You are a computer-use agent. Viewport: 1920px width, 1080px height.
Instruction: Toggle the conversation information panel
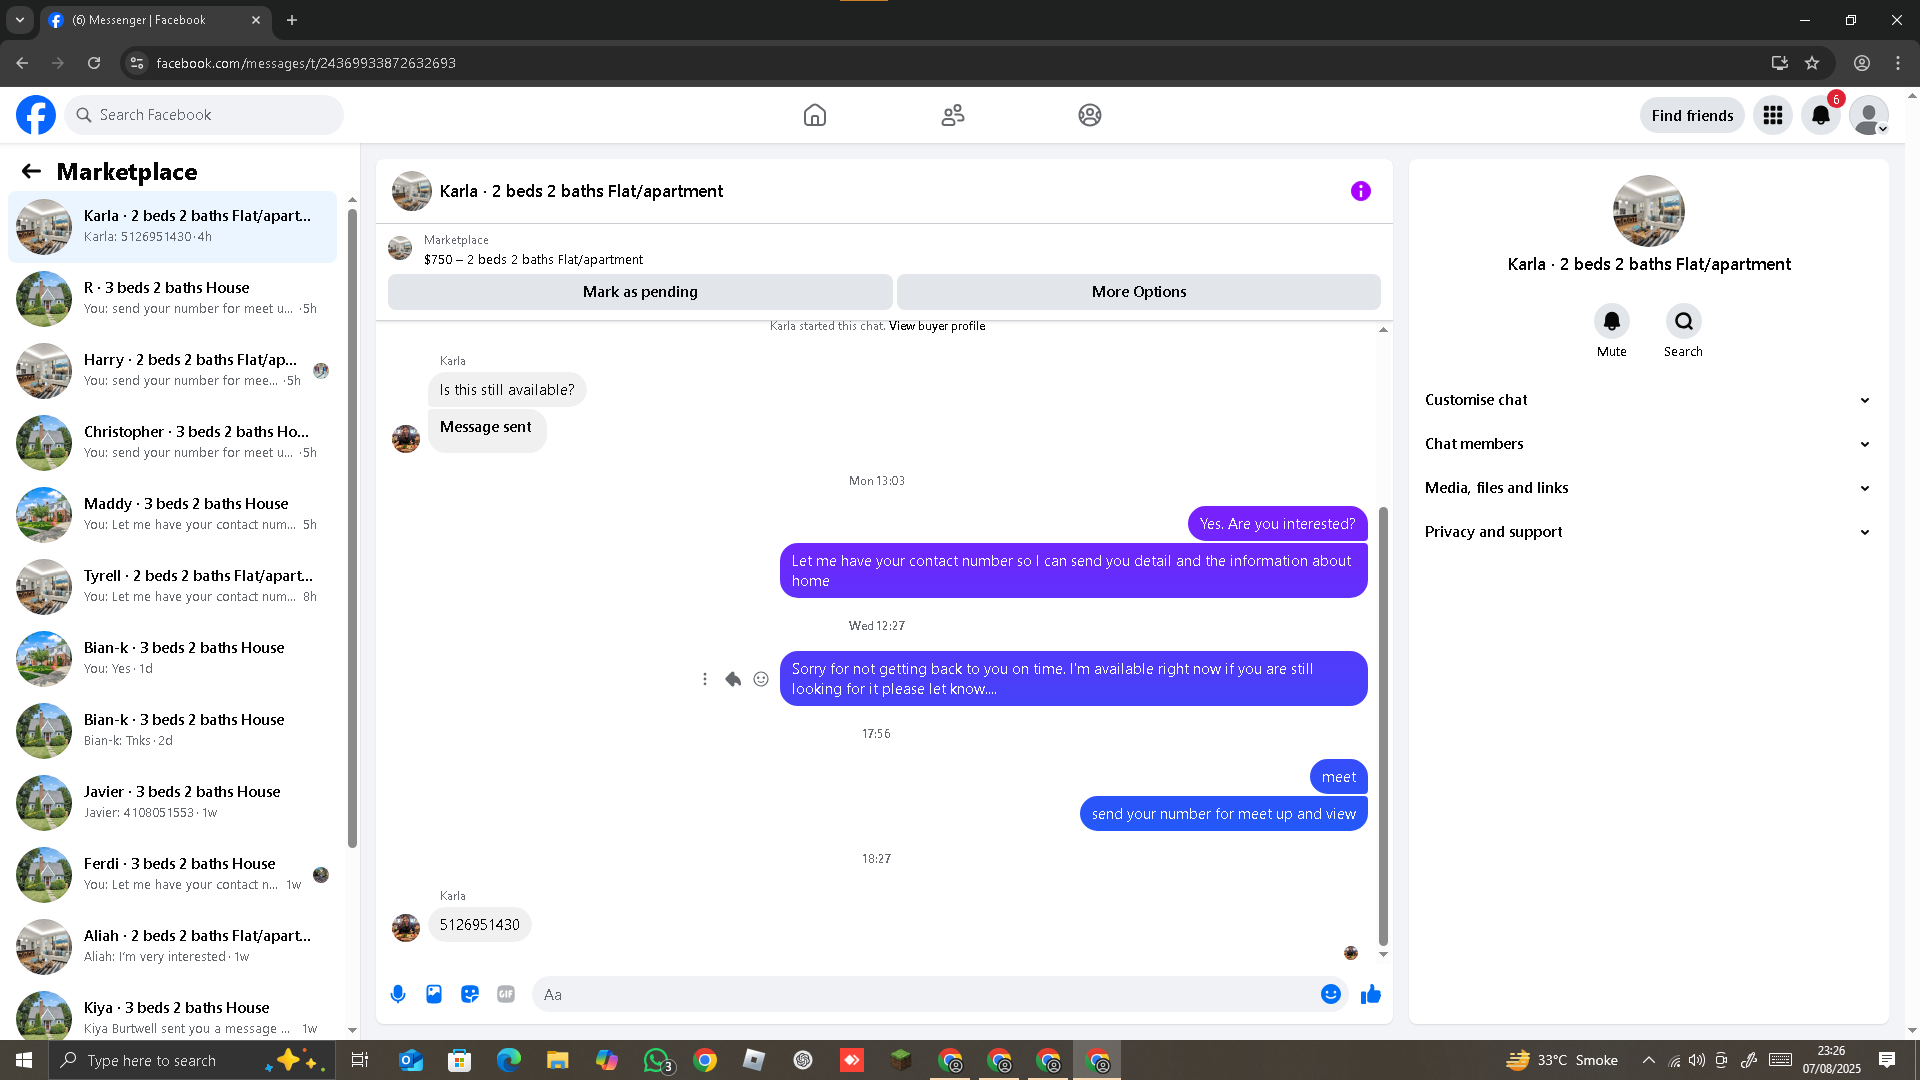(1361, 191)
